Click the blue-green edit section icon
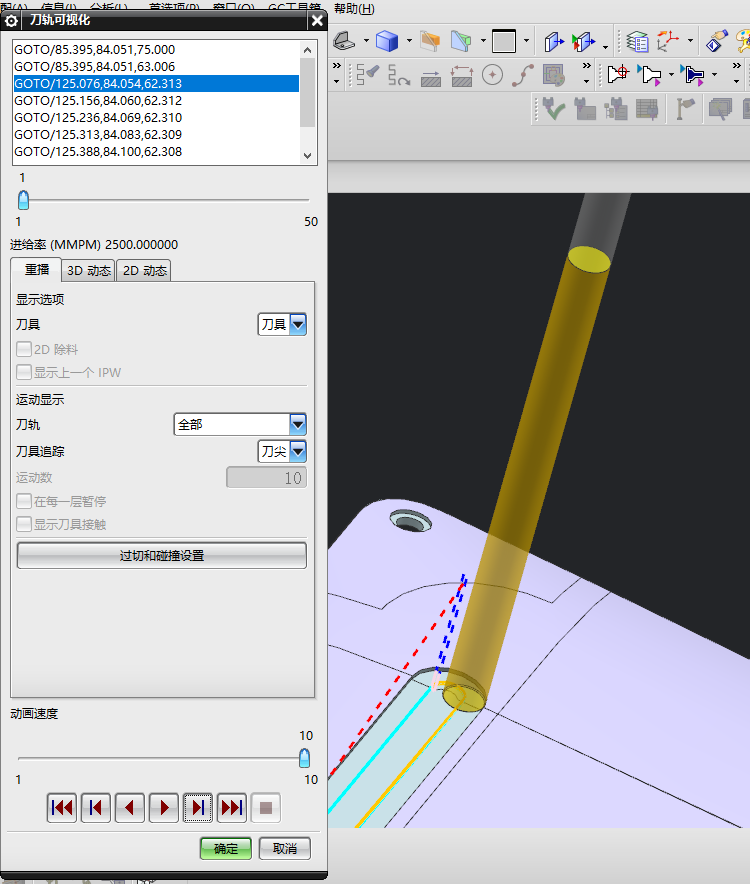Image resolution: width=750 pixels, height=884 pixels. 461,41
